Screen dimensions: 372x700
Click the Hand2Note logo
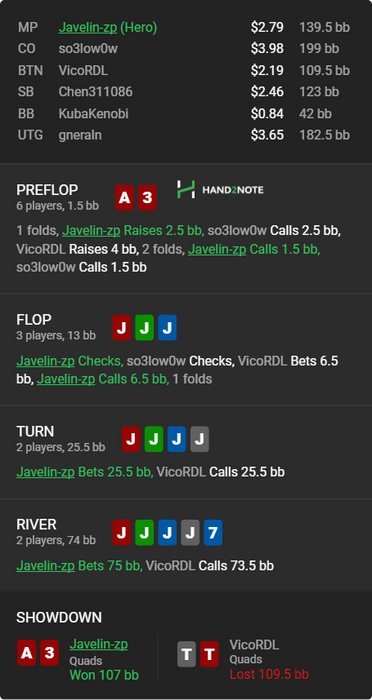pyautogui.click(x=220, y=190)
